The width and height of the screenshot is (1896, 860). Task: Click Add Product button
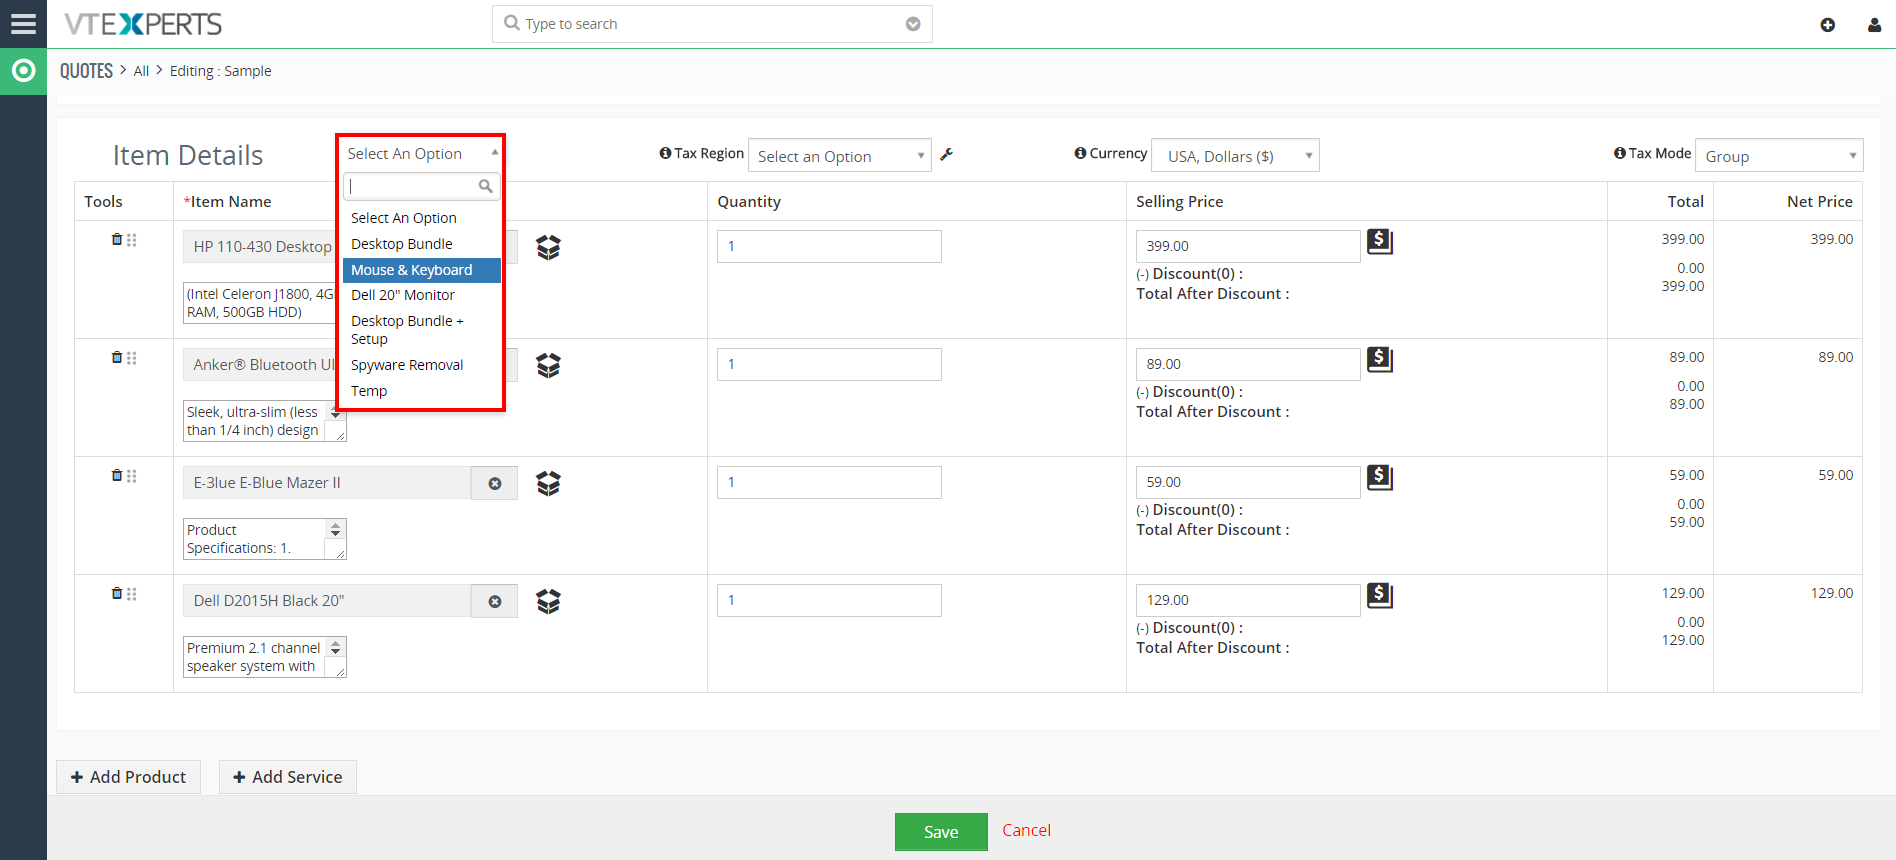point(128,777)
